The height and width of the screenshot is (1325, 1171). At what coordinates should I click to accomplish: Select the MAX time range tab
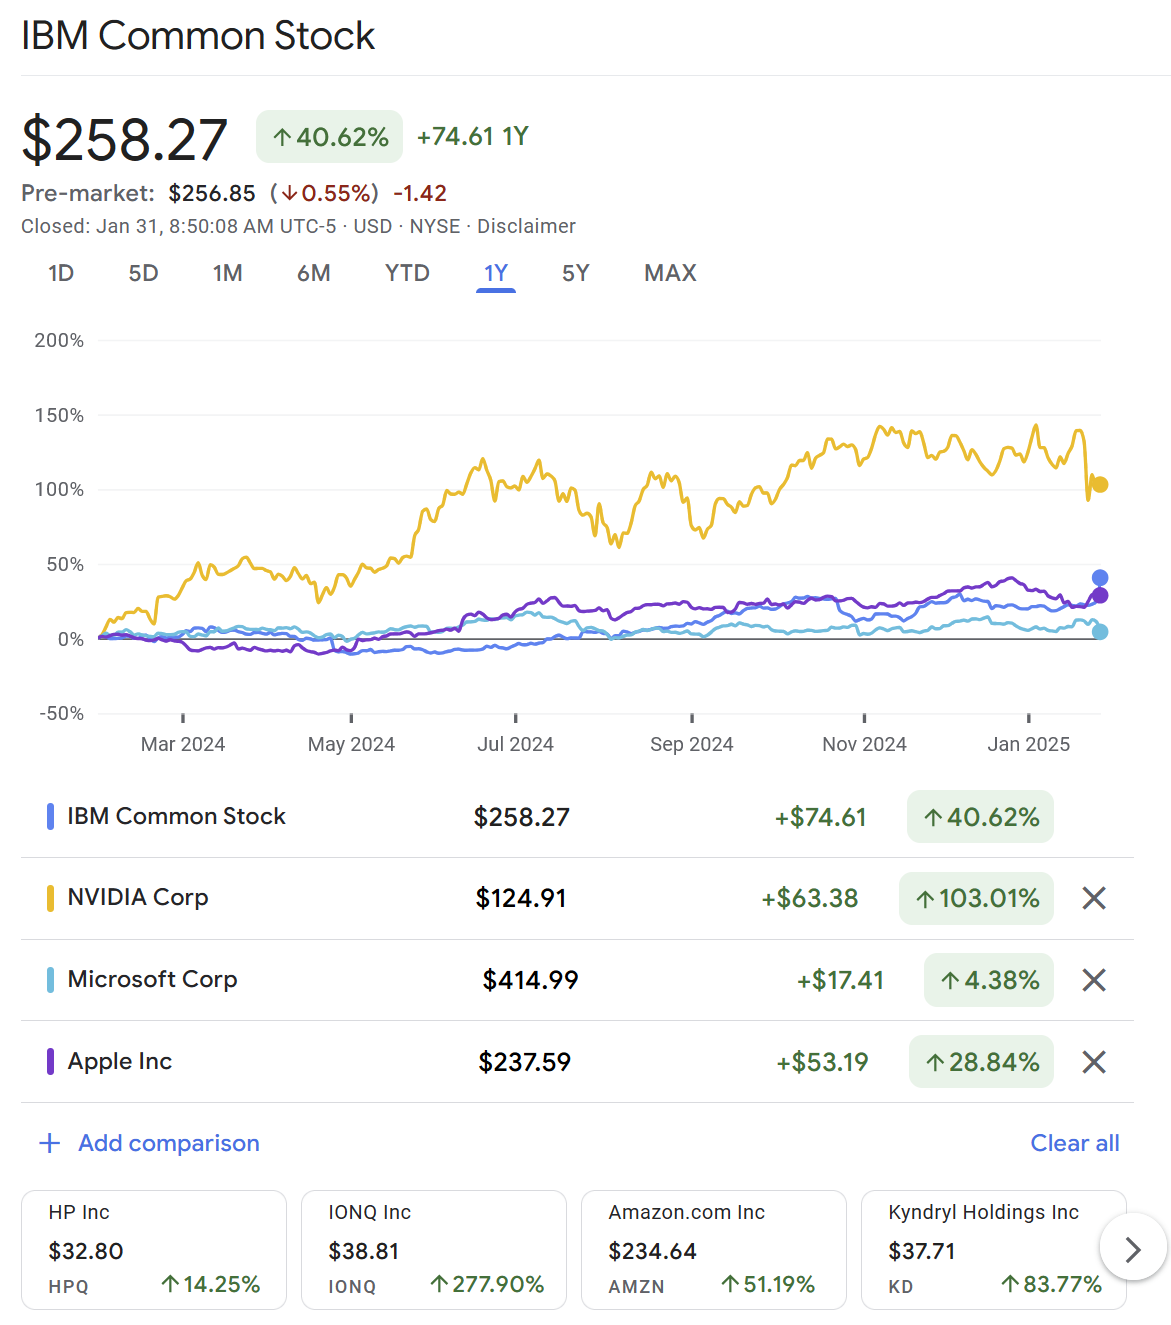(x=670, y=273)
